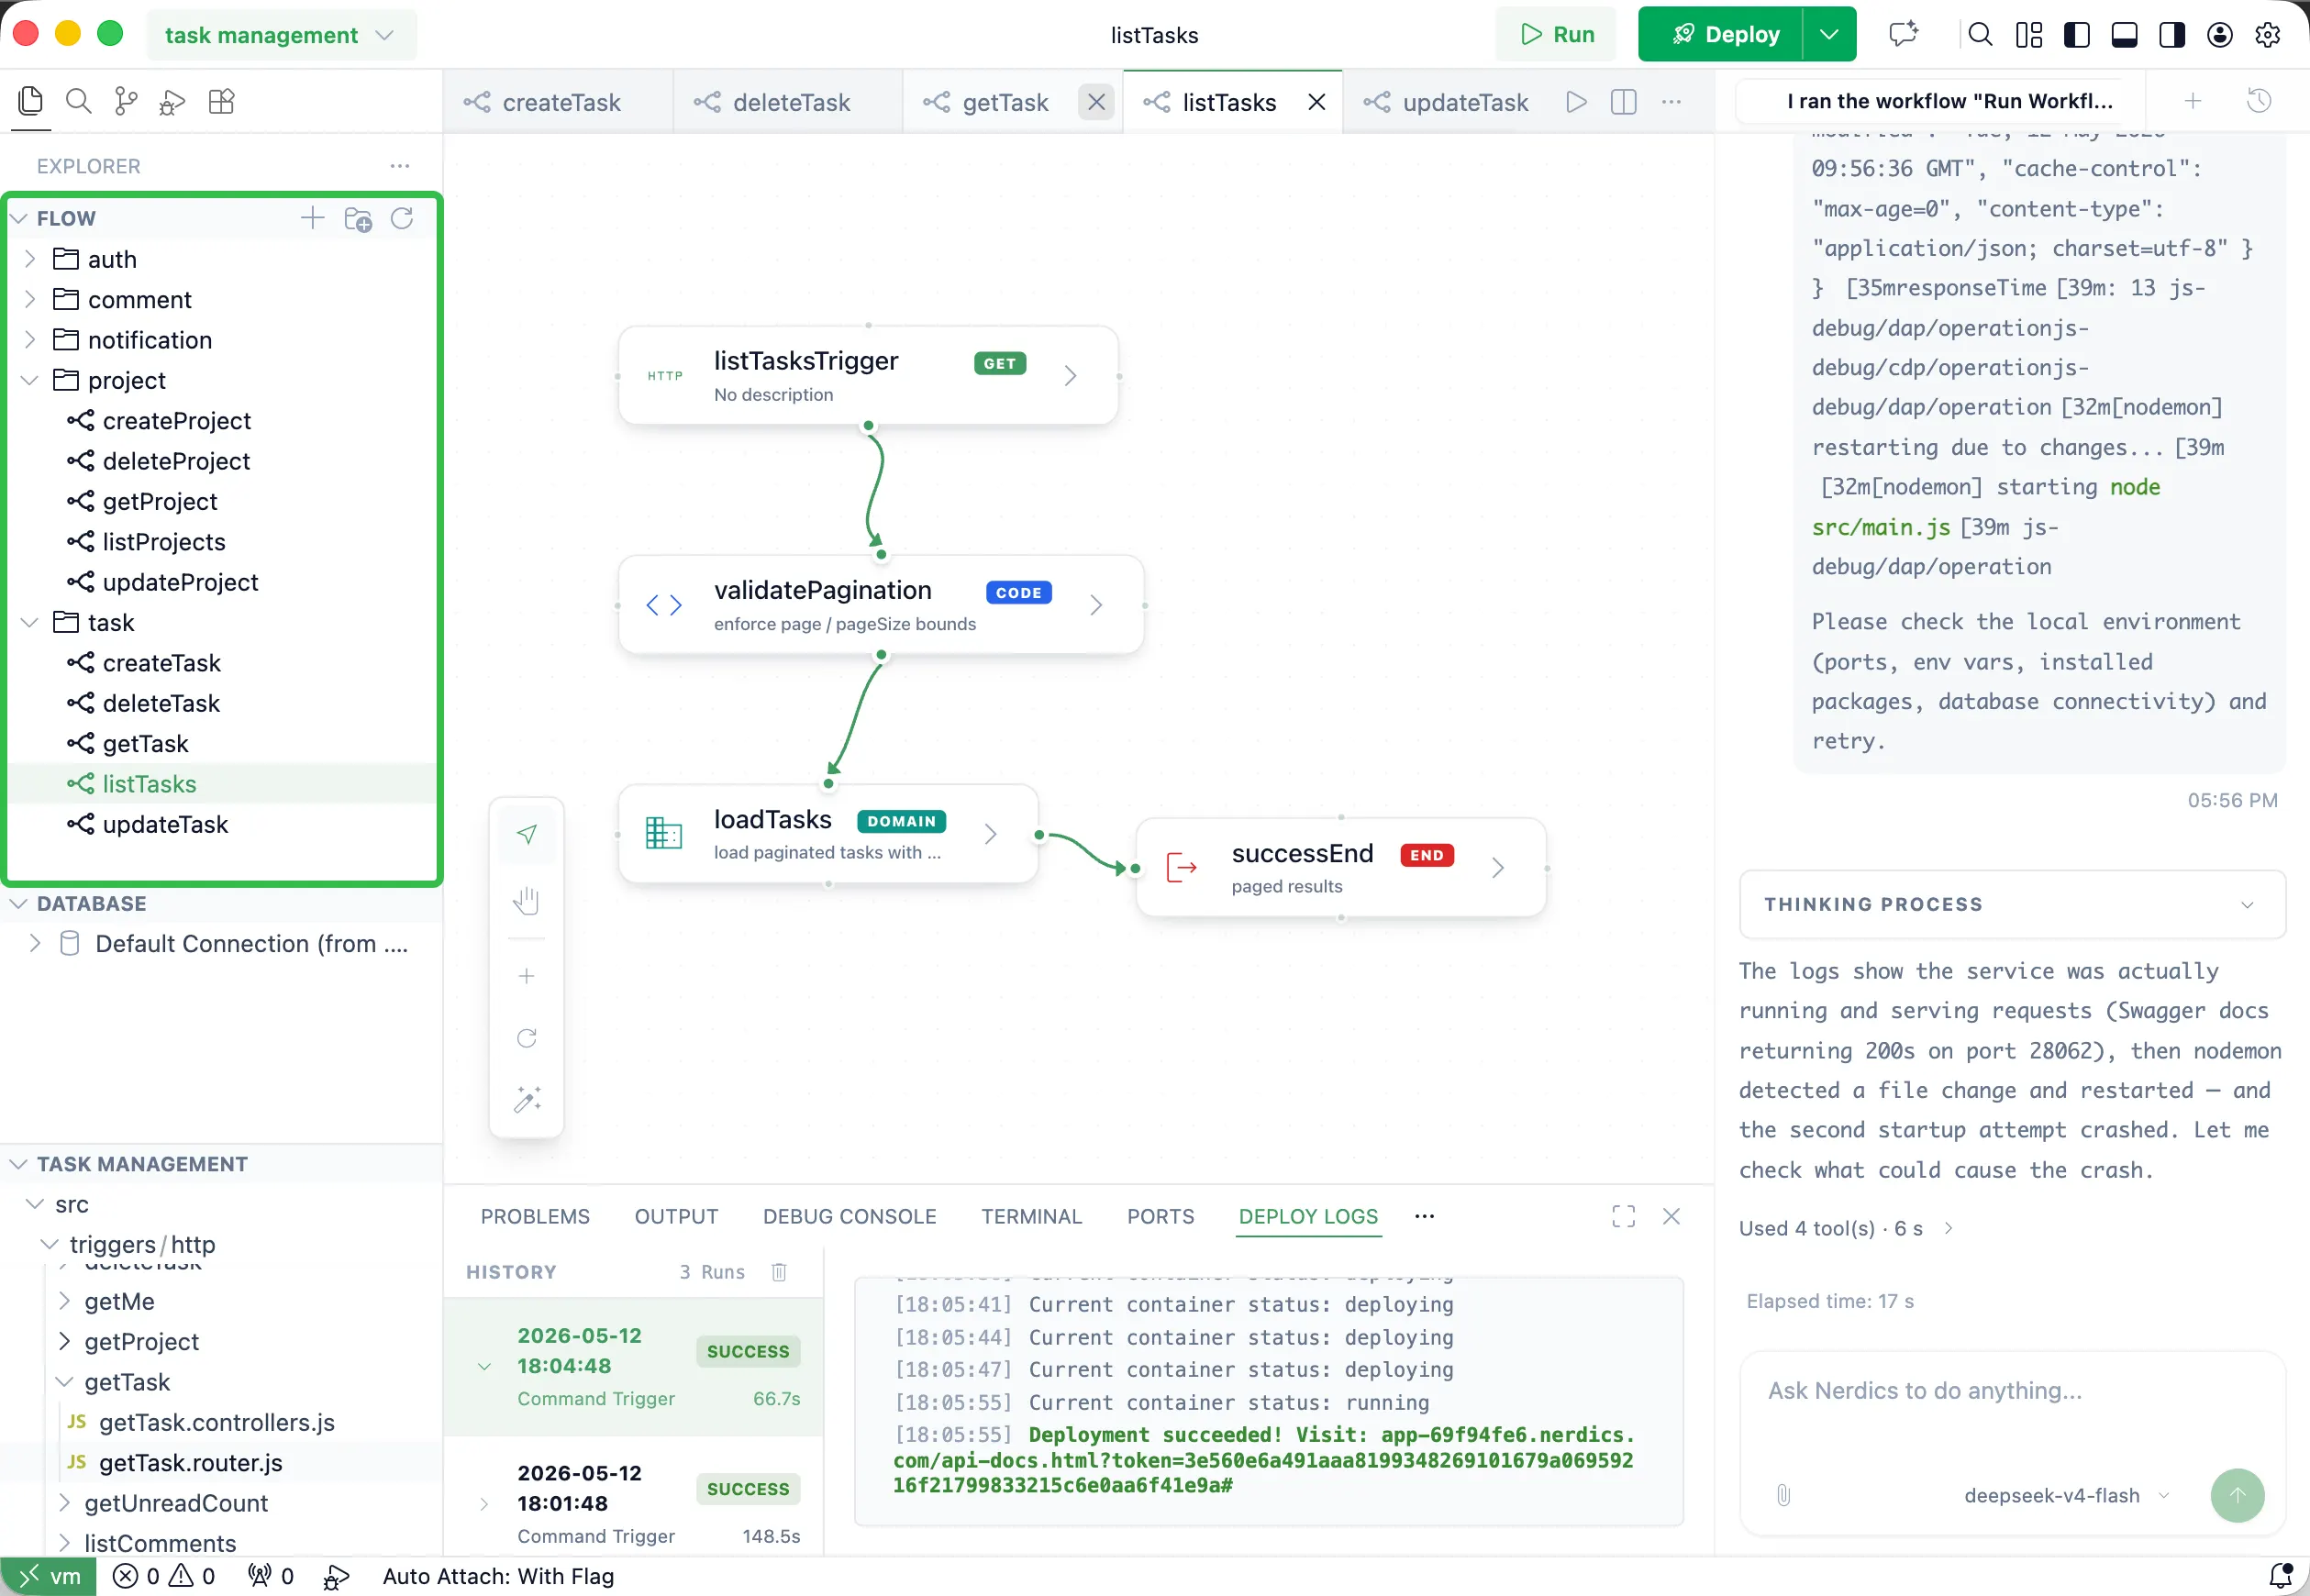Viewport: 2310px width, 1596px height.
Task: Maximize the bottom panel
Action: (1624, 1215)
